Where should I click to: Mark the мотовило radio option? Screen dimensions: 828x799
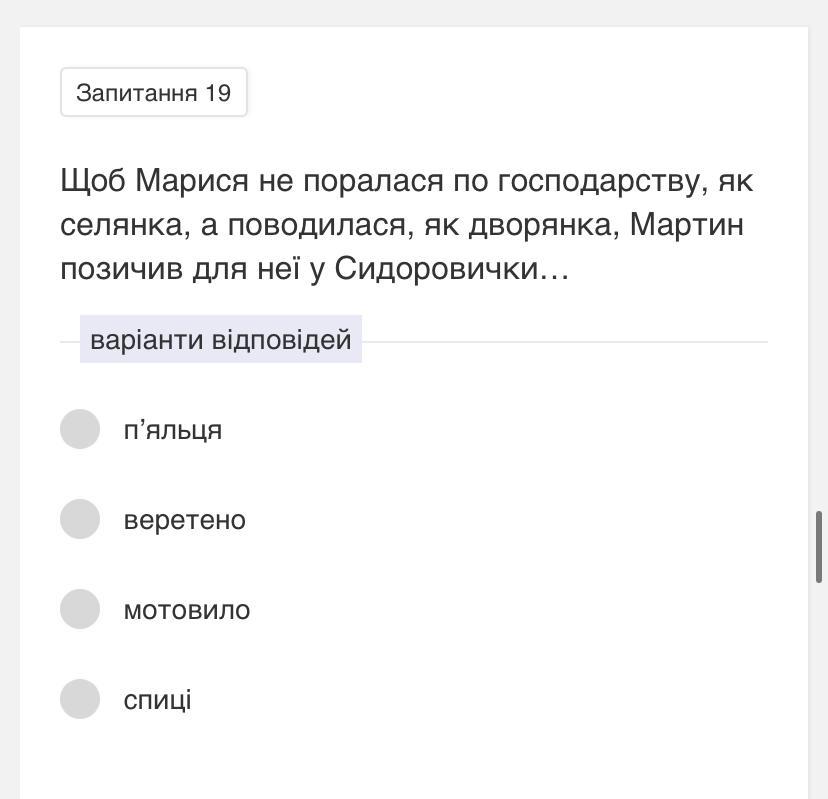click(x=80, y=609)
